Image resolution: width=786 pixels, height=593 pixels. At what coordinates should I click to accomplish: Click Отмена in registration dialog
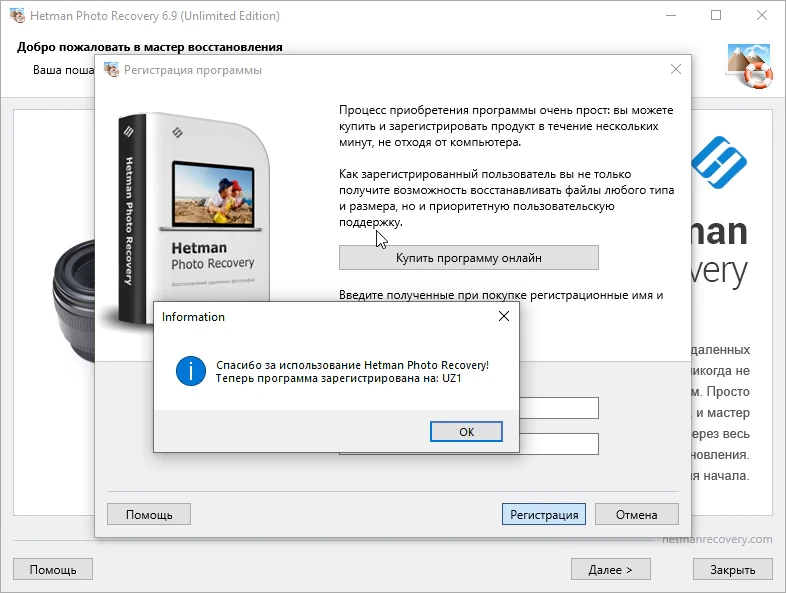[637, 514]
